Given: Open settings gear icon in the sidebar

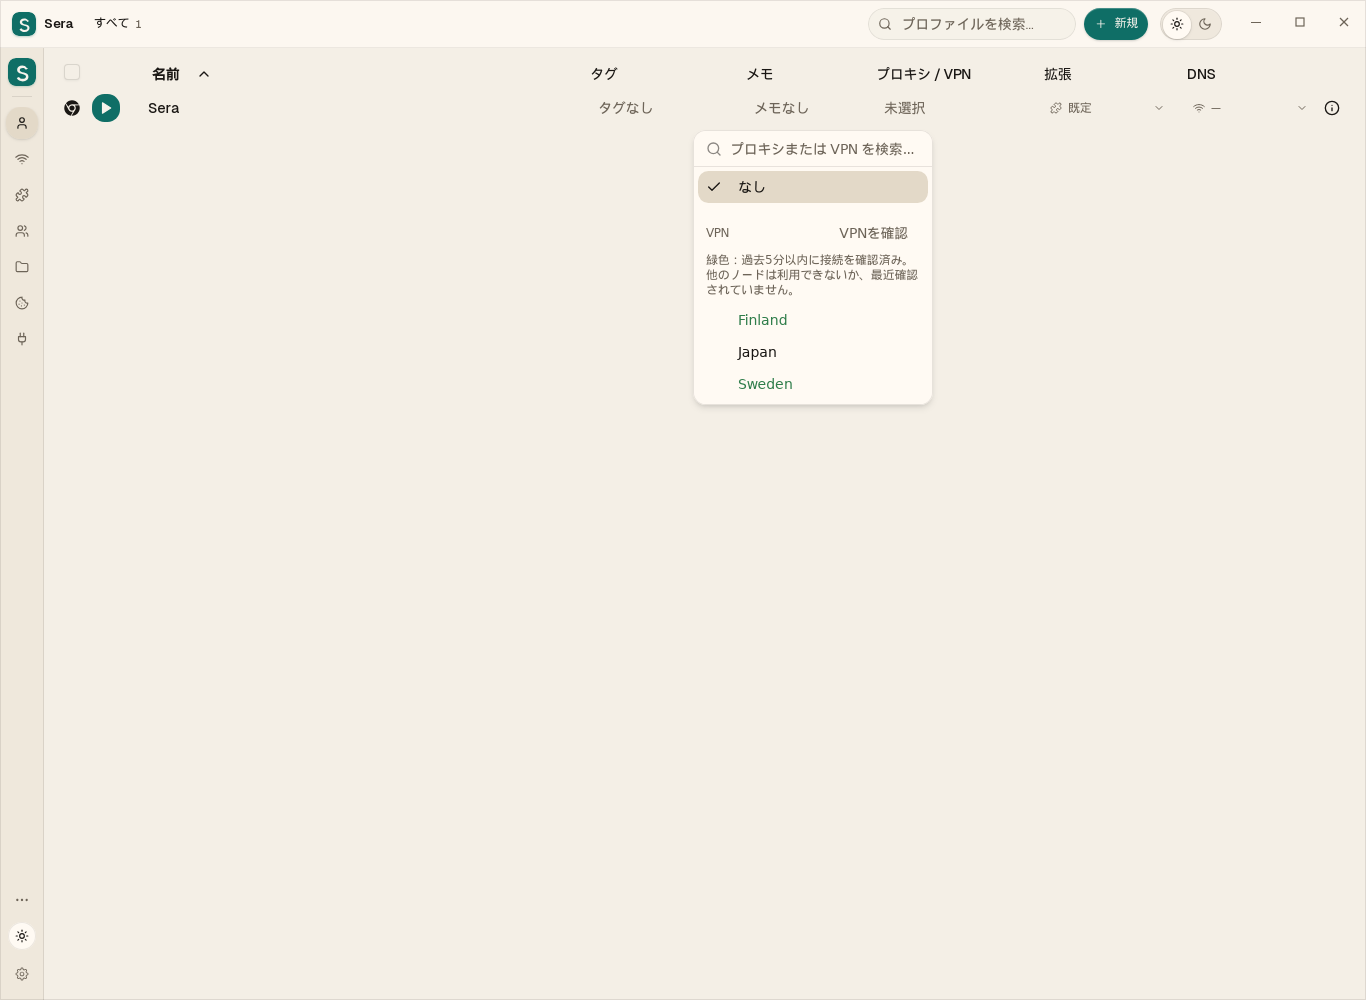Looking at the screenshot, I should [x=22, y=974].
